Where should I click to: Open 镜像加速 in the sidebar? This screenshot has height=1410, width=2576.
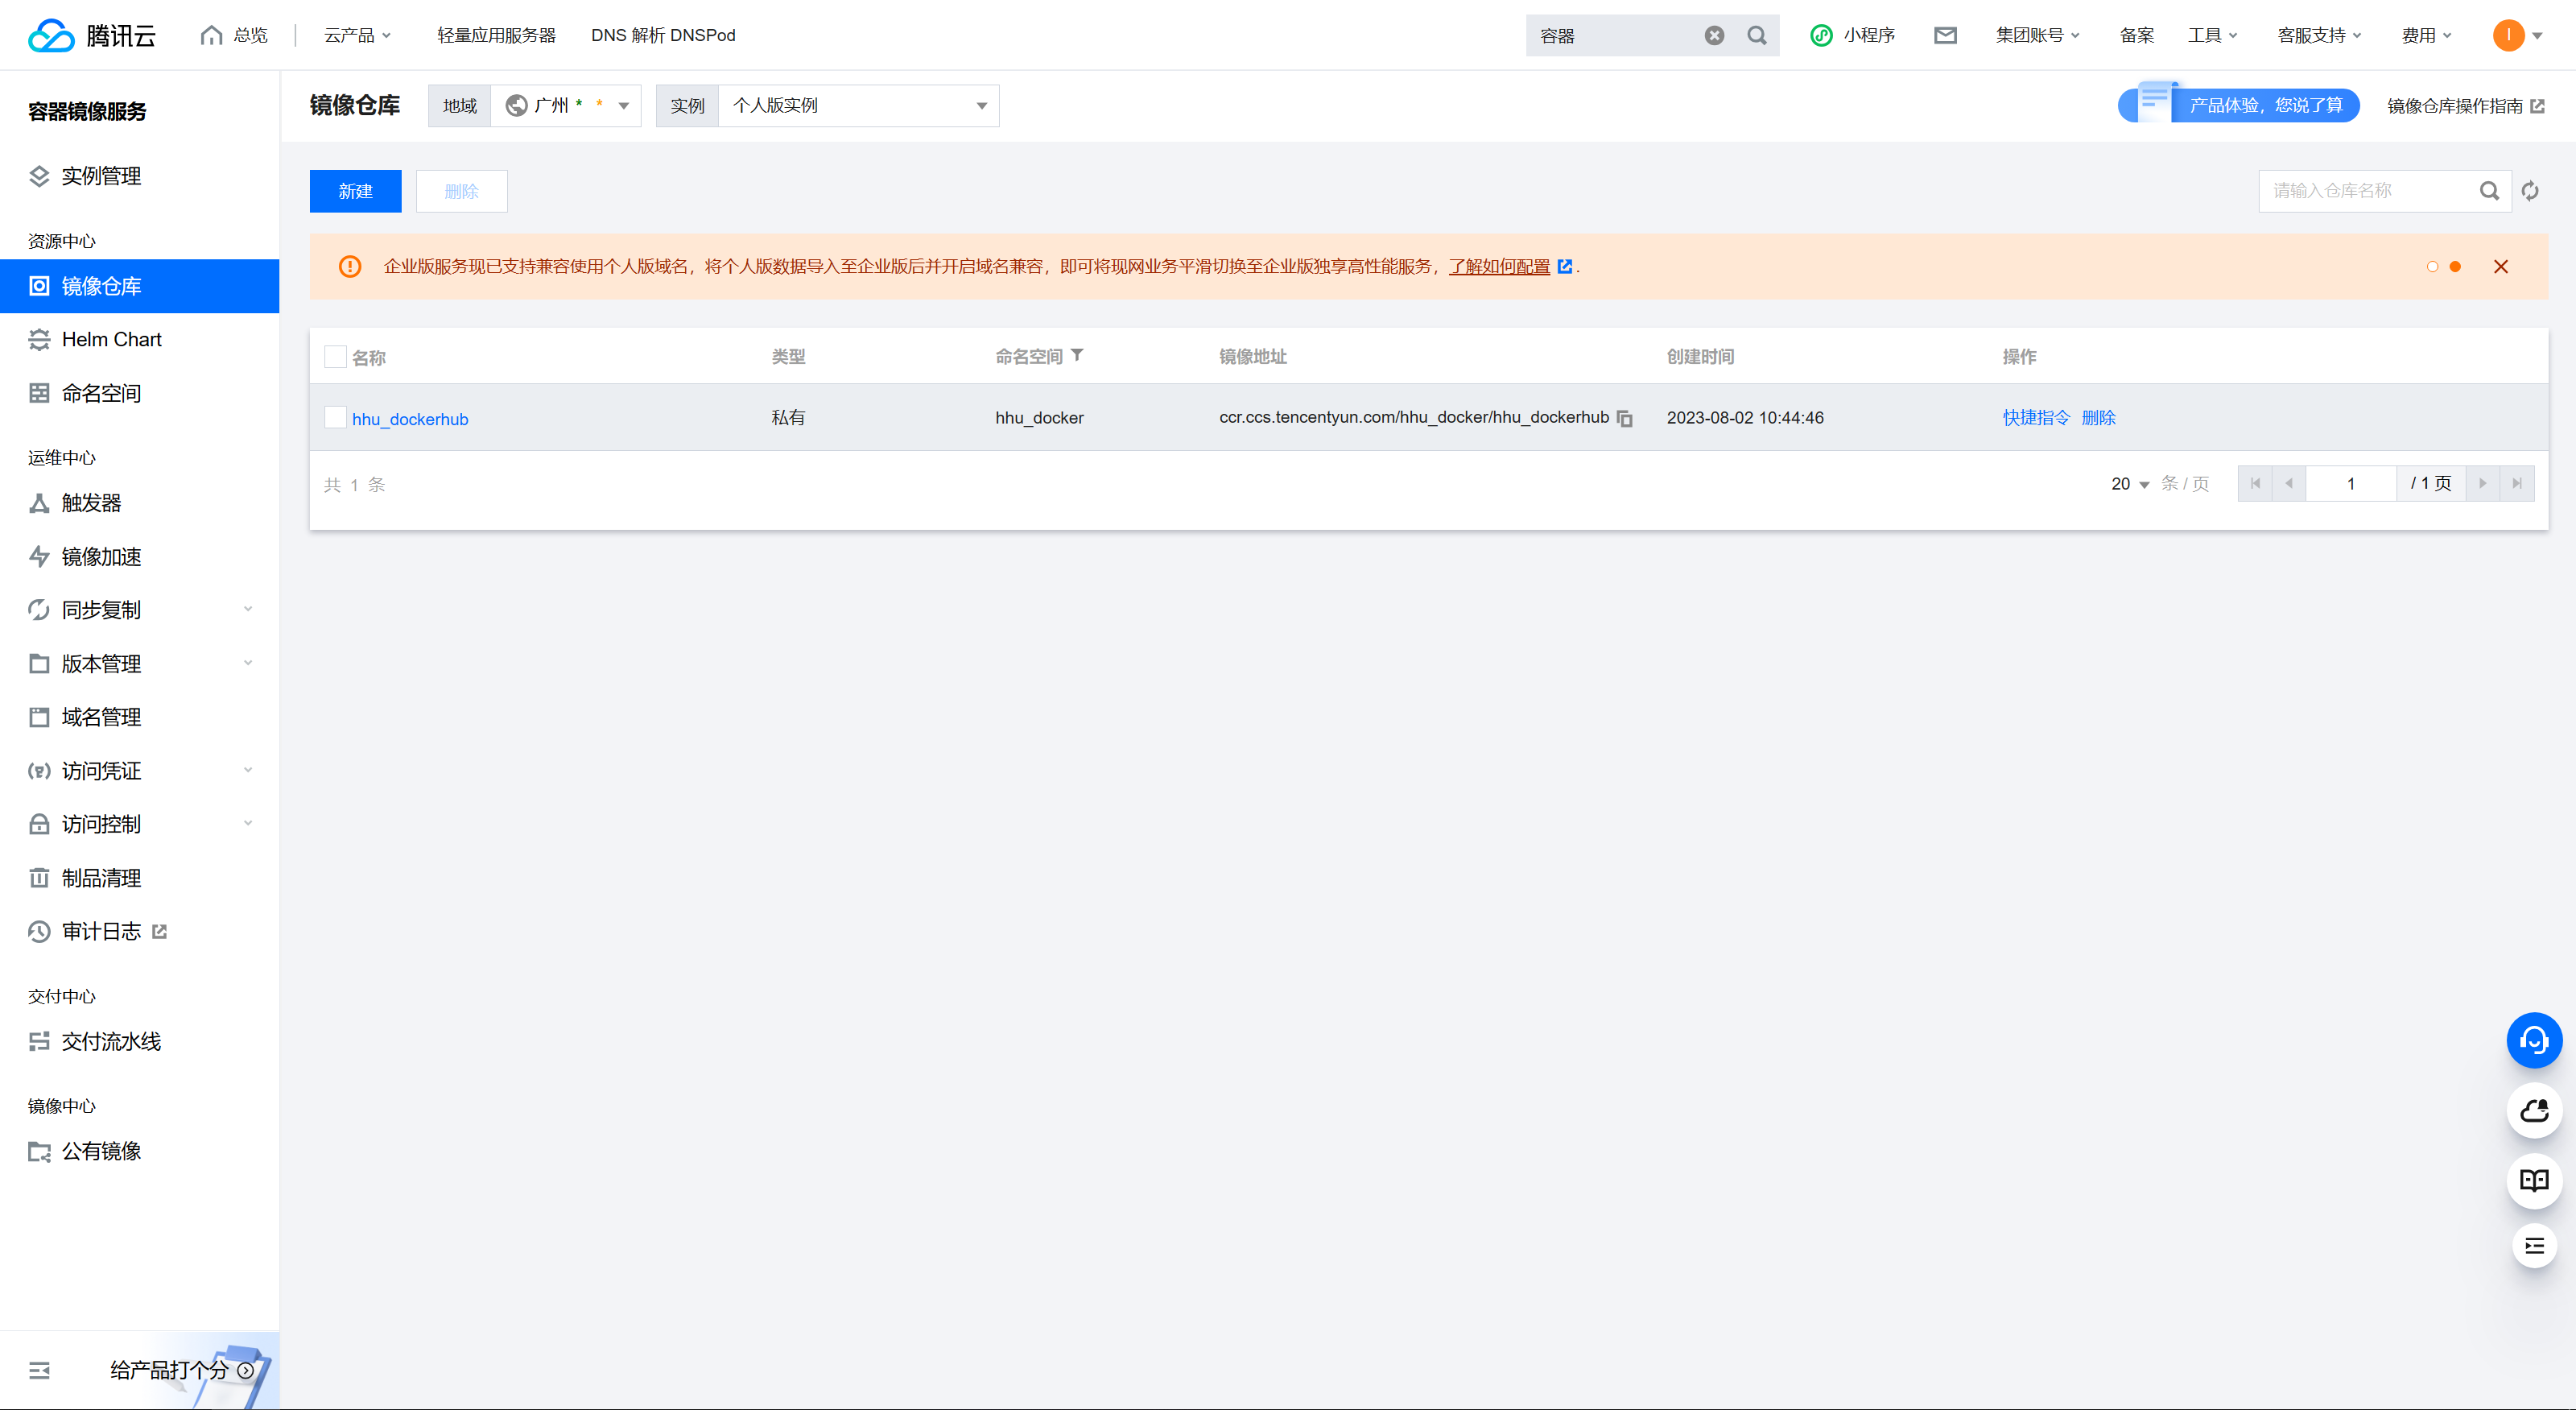tap(139, 556)
